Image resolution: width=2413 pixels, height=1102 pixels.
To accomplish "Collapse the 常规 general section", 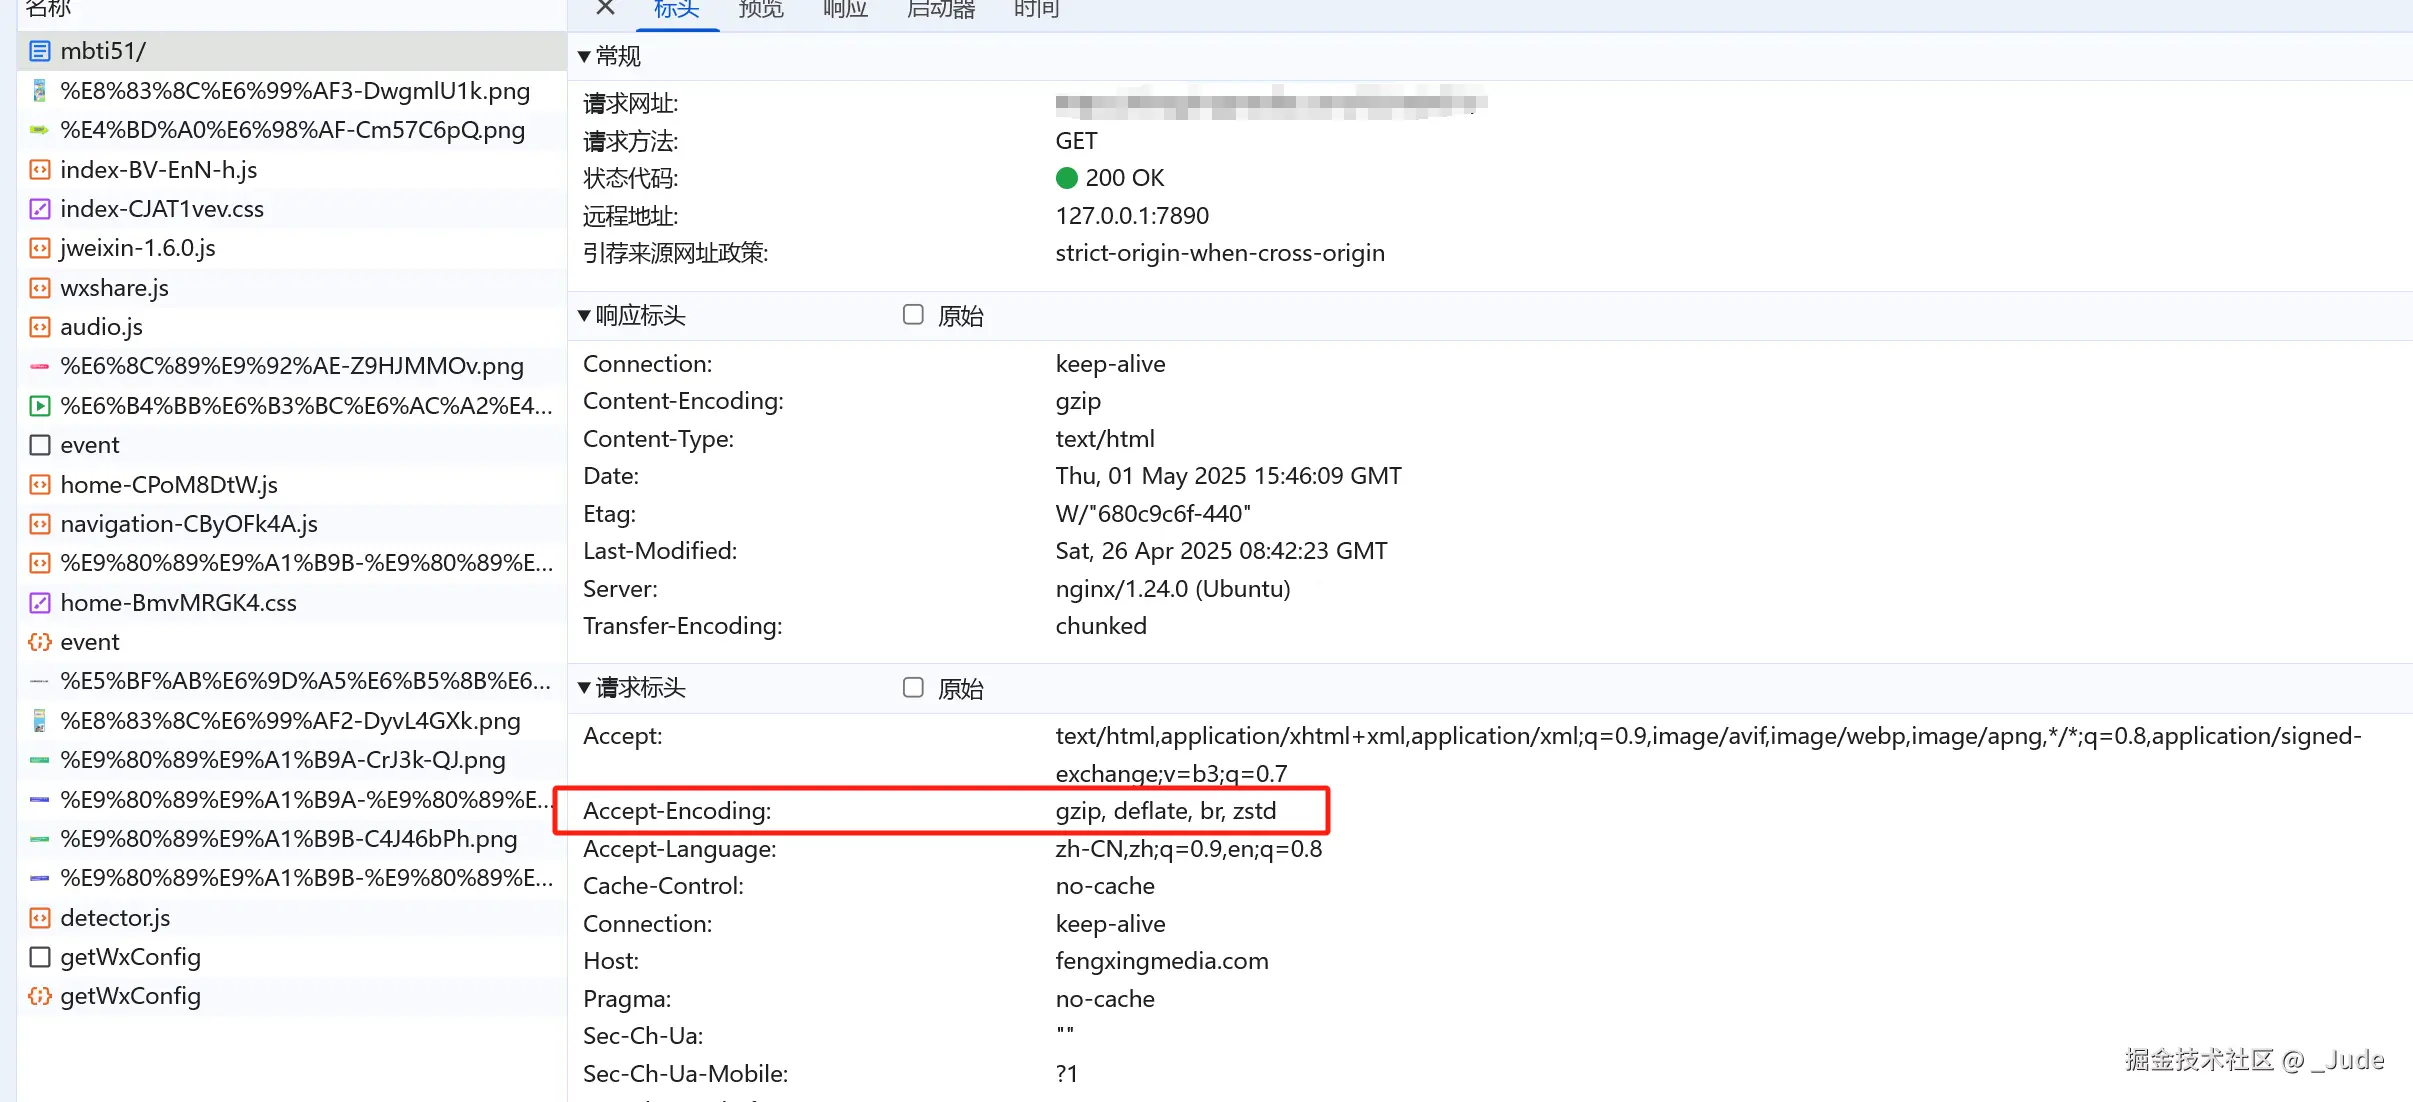I will (584, 57).
